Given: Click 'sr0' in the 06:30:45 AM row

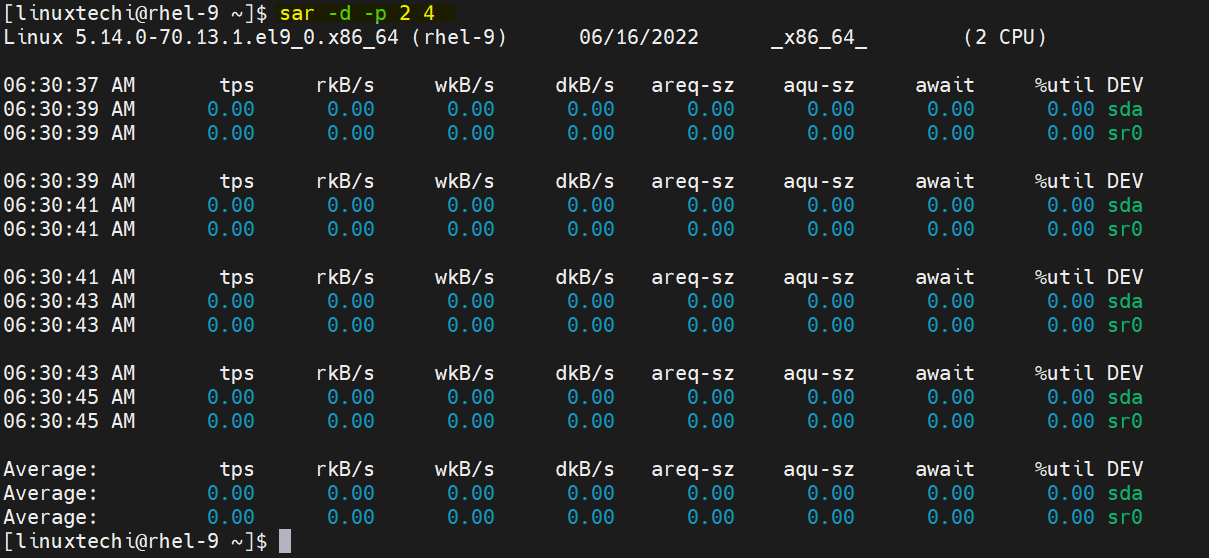Looking at the screenshot, I should pos(1125,421).
